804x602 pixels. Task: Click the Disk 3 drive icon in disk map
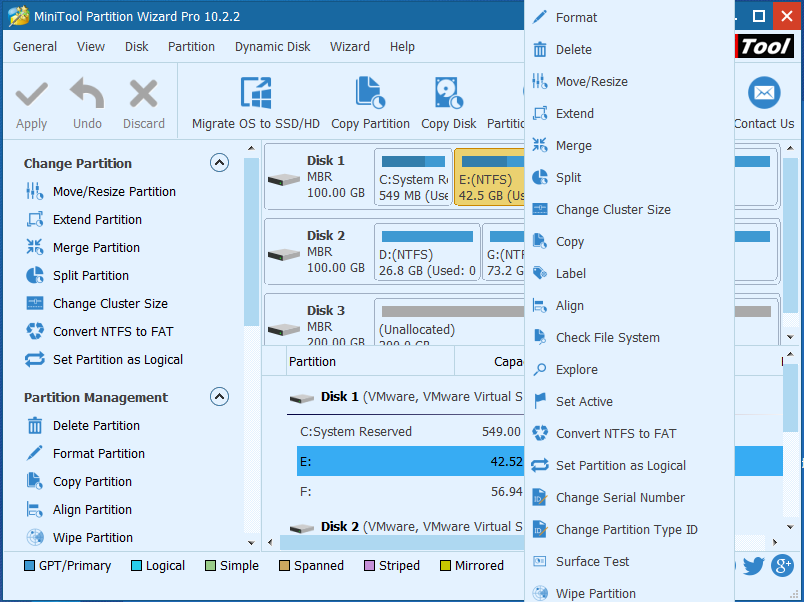click(284, 329)
